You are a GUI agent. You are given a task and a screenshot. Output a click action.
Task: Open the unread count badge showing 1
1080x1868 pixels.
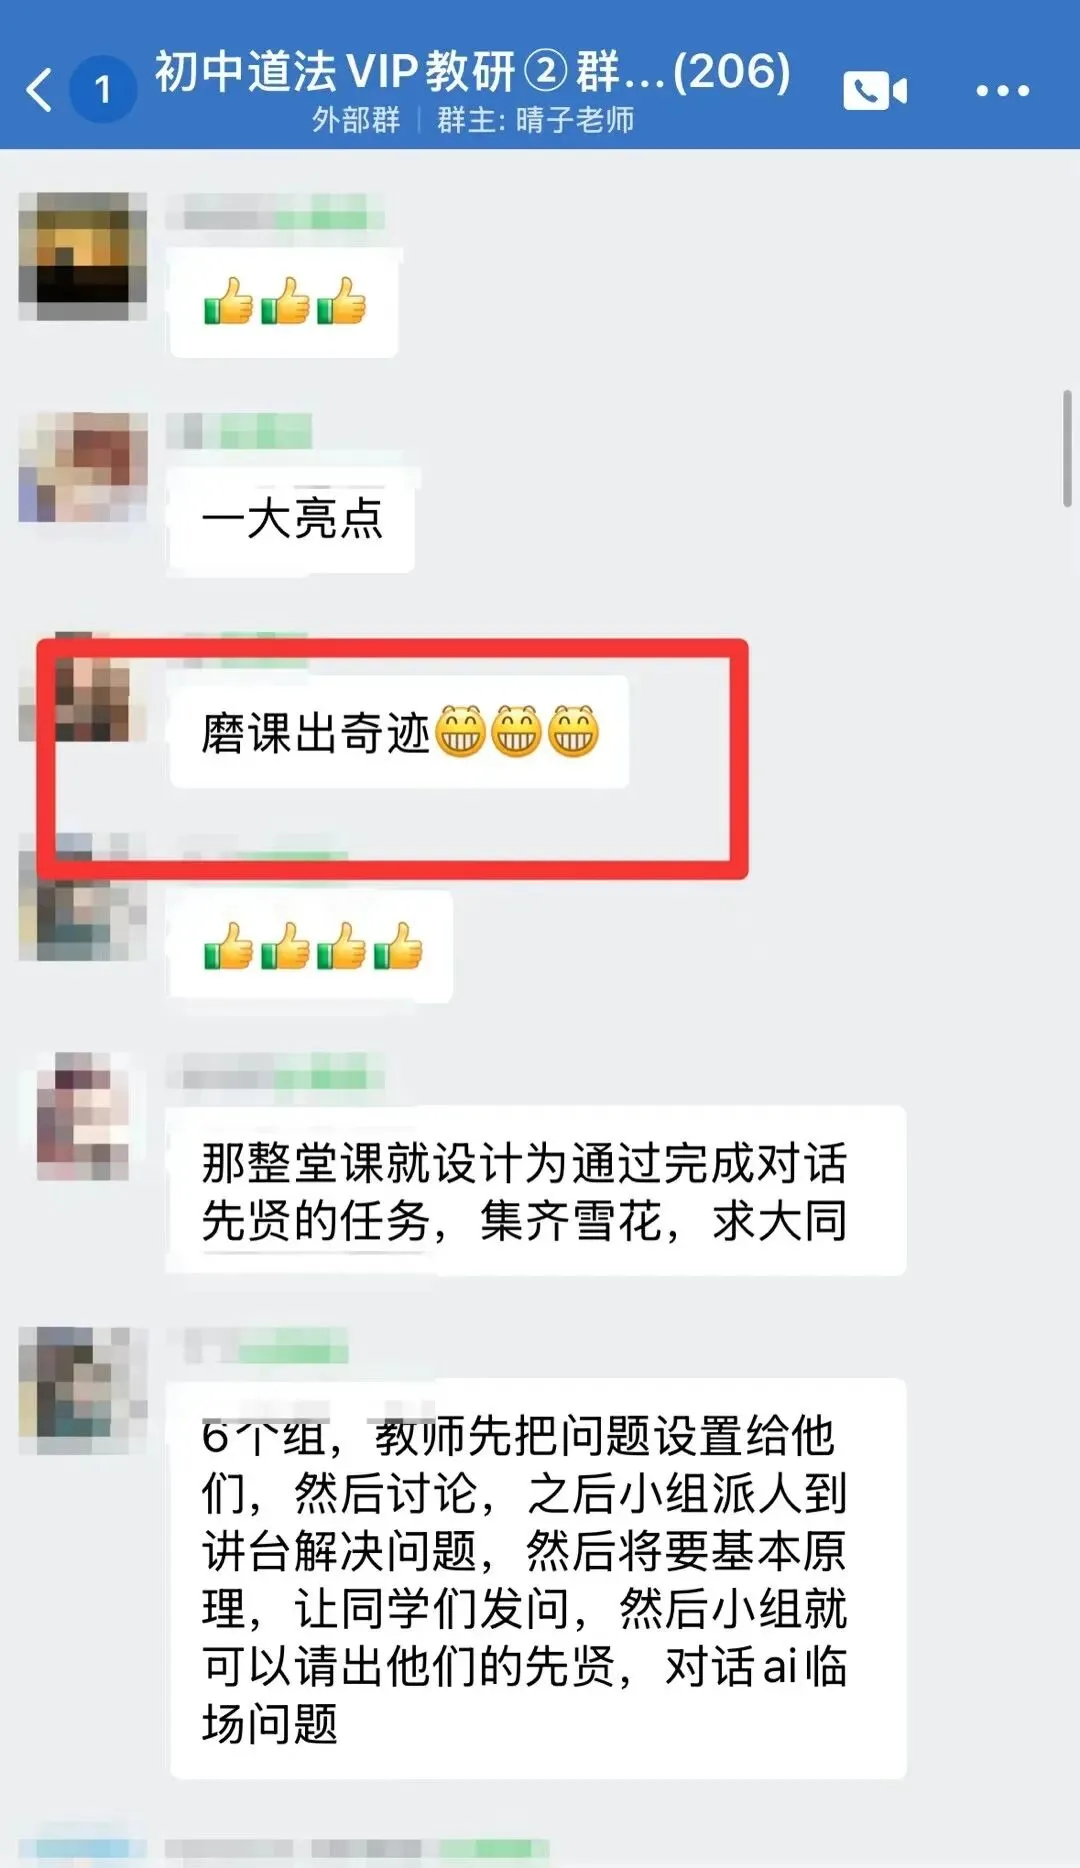pyautogui.click(x=102, y=90)
